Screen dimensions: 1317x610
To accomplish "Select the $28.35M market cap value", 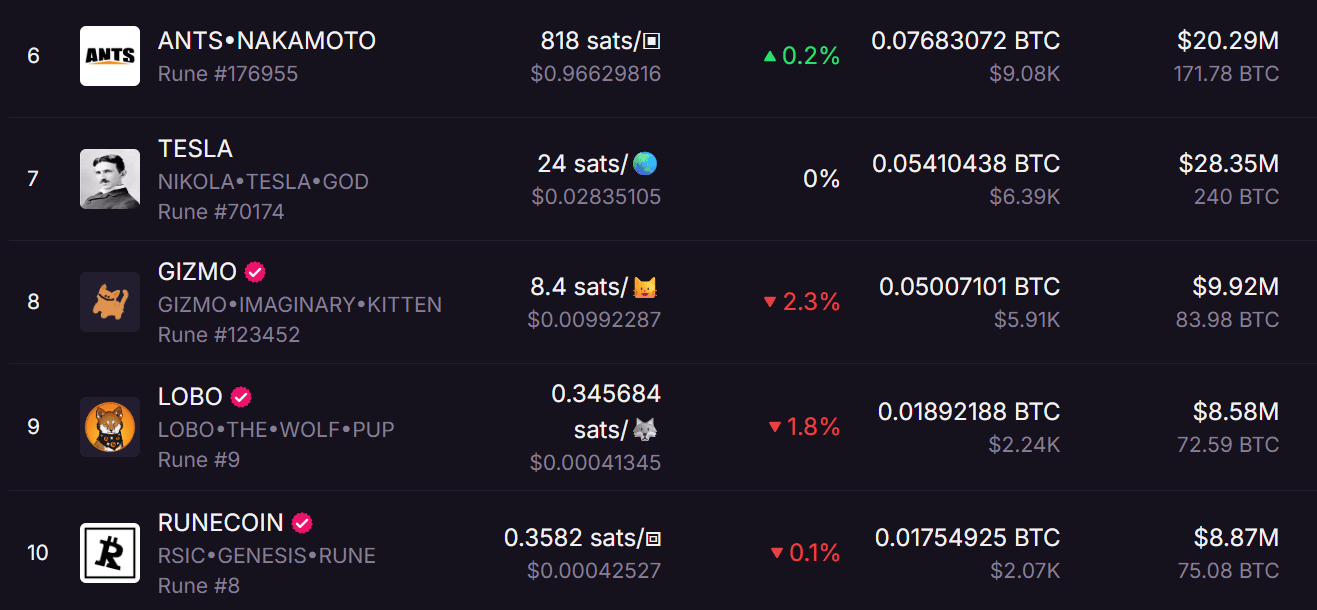I will 1229,164.
